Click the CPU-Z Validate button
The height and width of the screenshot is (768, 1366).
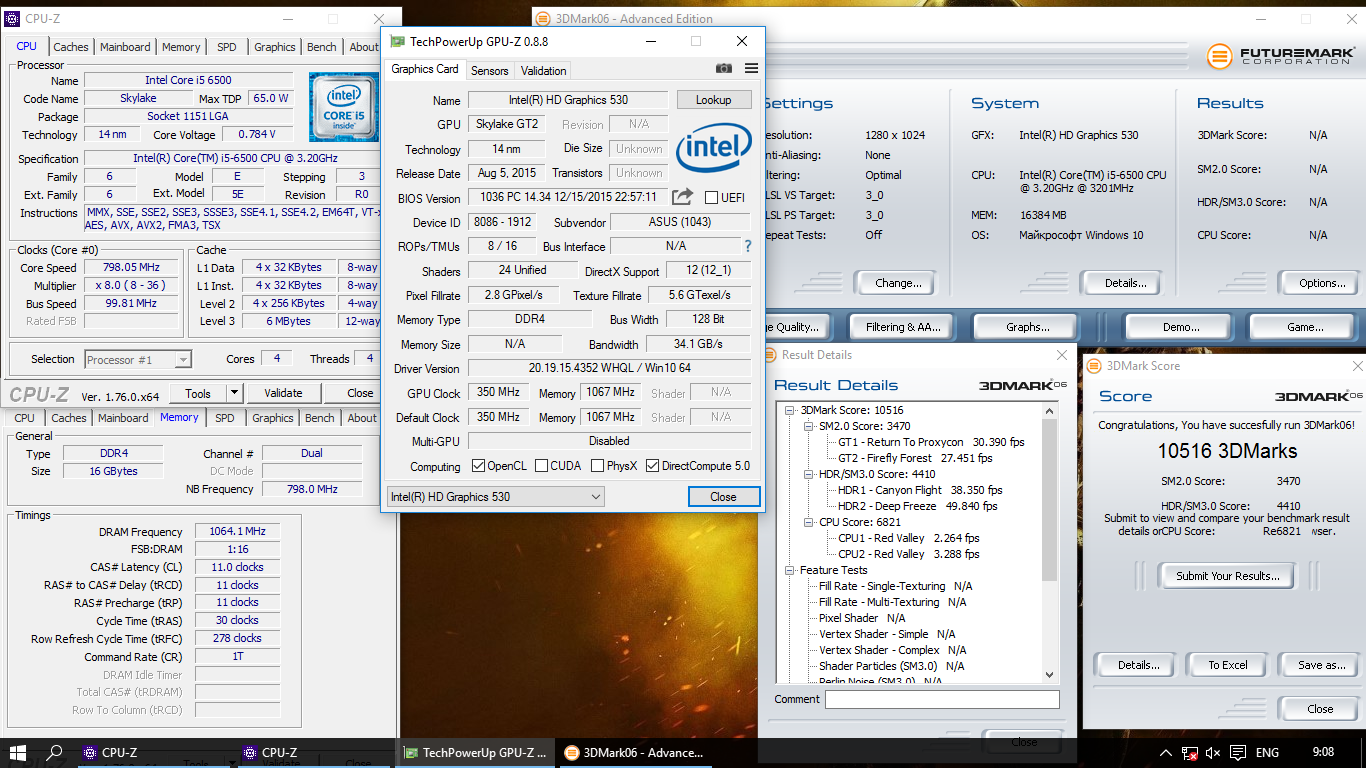coord(283,393)
